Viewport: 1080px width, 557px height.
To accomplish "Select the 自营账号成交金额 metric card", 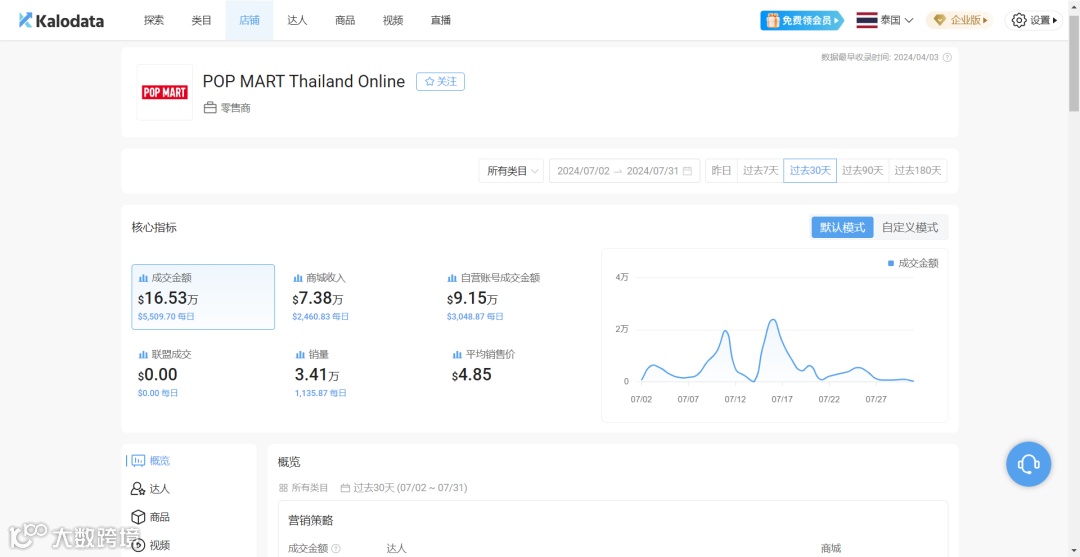I will (512, 297).
